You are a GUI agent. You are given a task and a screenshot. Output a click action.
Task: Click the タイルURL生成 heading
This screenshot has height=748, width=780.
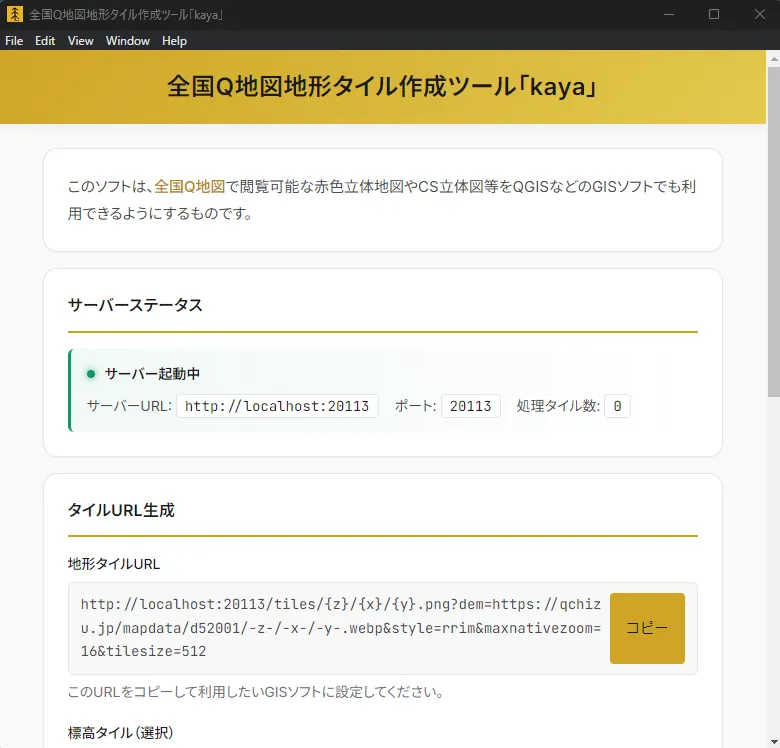click(x=121, y=510)
